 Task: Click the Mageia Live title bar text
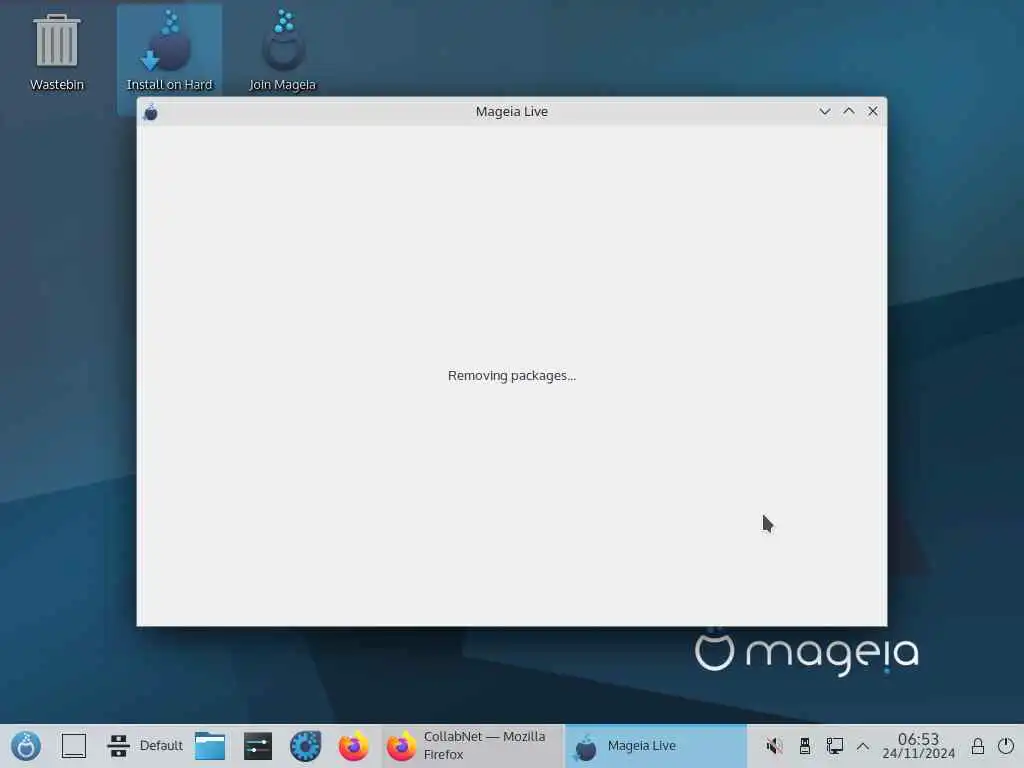[x=511, y=112]
